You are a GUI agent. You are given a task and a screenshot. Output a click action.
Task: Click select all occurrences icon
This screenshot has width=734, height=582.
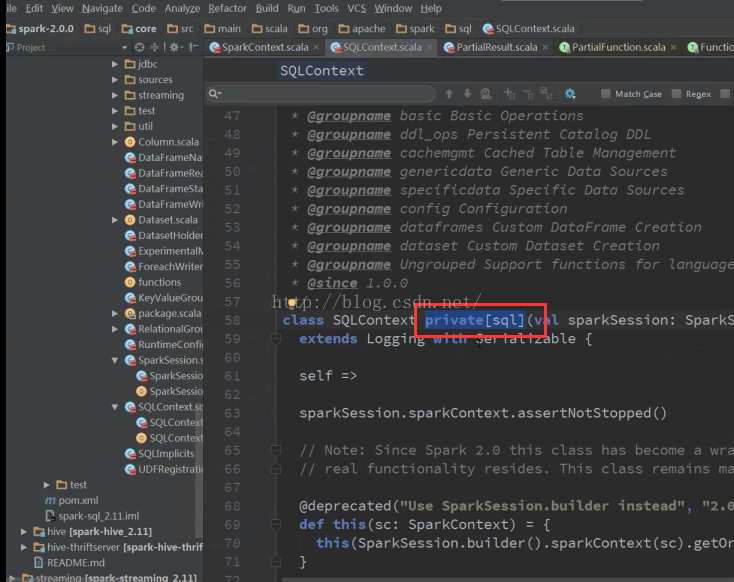[547, 94]
